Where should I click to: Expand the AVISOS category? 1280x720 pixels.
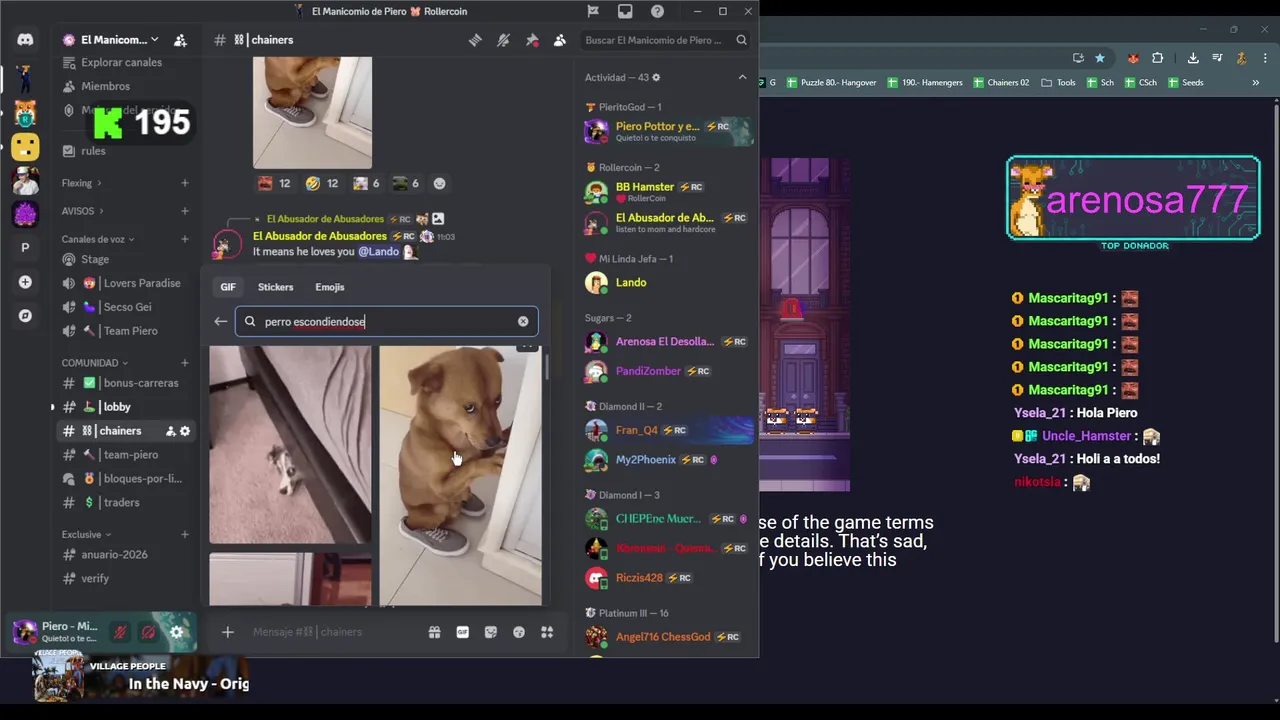pos(83,211)
